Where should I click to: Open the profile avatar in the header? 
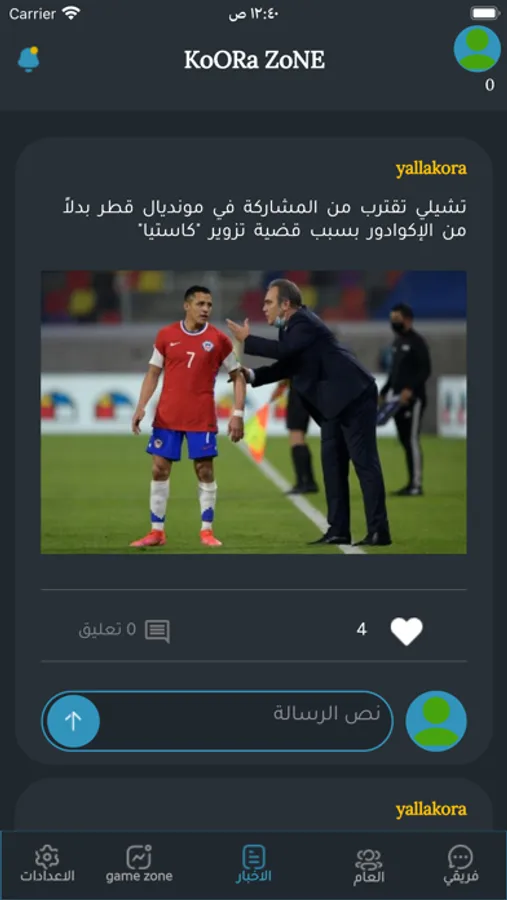tap(477, 49)
